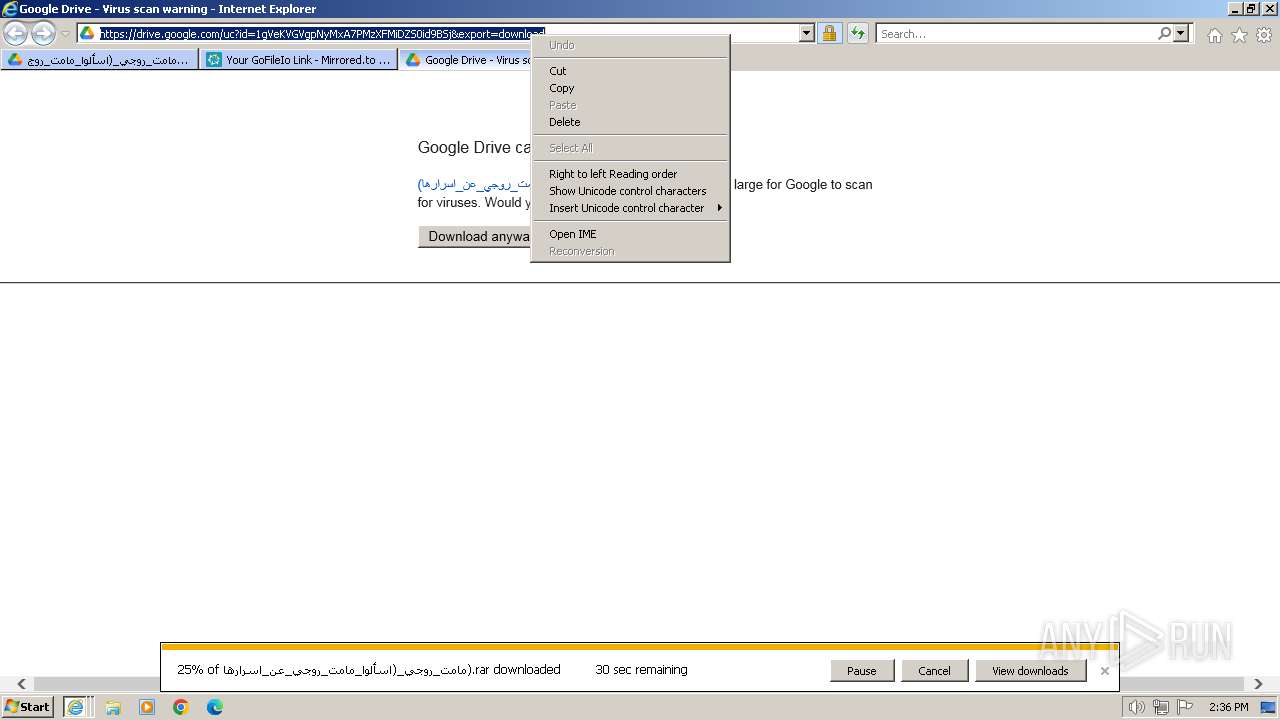
Task: Expand the address bar autocomplete dropdown
Action: click(807, 33)
